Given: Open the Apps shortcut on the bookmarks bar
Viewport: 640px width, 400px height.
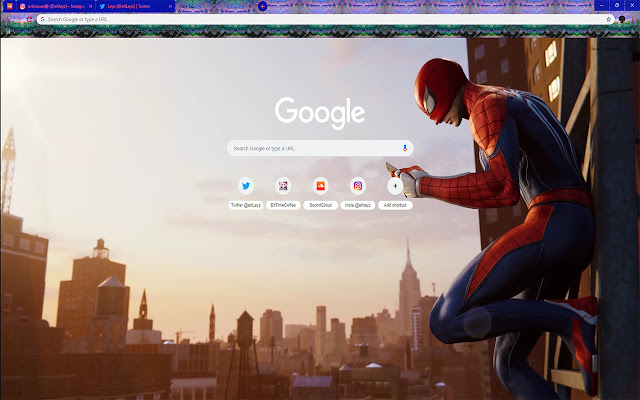Looking at the screenshot, I should pyautogui.click(x=7, y=31).
